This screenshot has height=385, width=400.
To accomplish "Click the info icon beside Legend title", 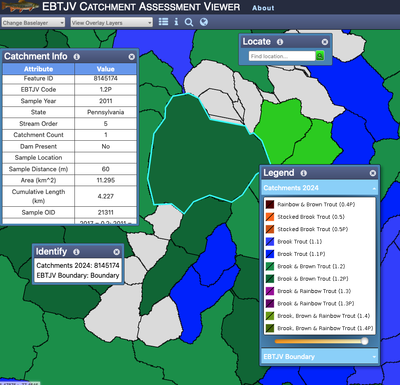I will pyautogui.click(x=304, y=173).
